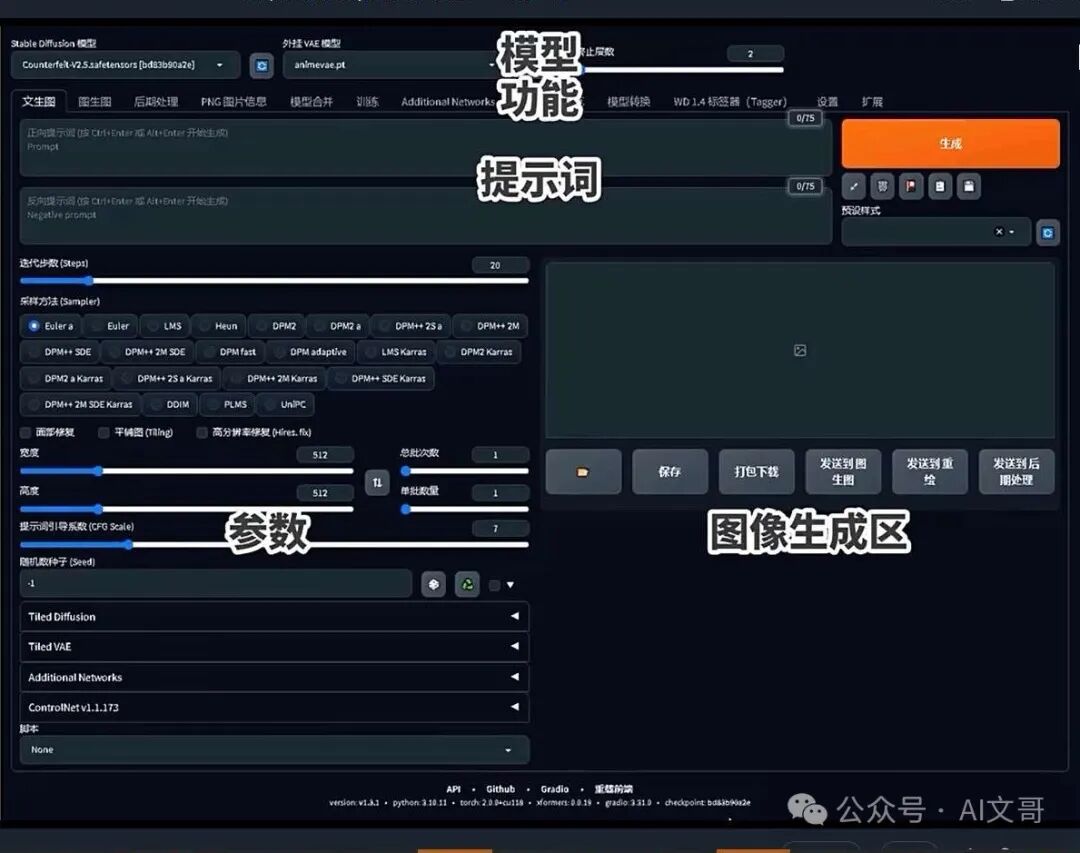Click the refresh VAE models icon

[260, 65]
